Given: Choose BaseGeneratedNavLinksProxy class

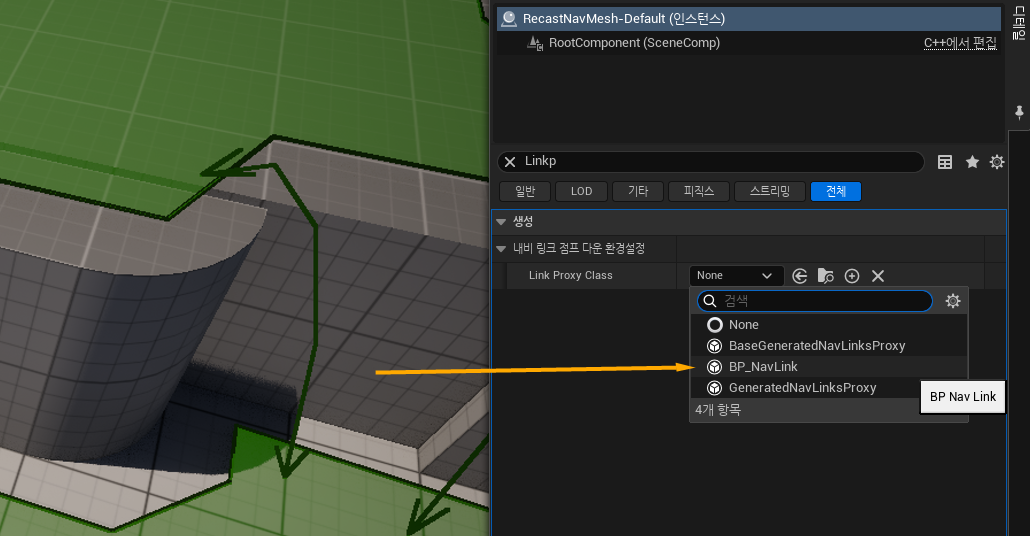Looking at the screenshot, I should 829,346.
